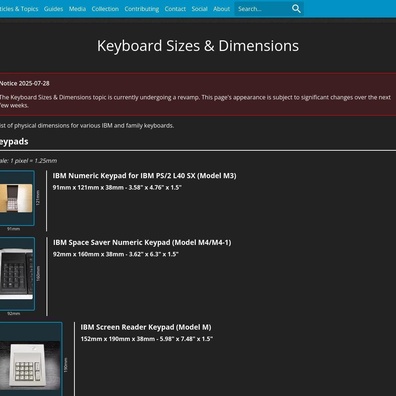396x396 pixels.
Task: Click the Notice 2025-07-28 banner
Action: click(x=198, y=94)
